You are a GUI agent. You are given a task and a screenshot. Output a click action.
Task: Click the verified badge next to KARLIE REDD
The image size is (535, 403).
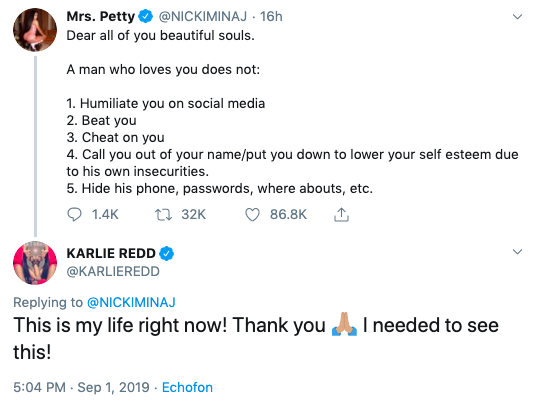[x=167, y=254]
